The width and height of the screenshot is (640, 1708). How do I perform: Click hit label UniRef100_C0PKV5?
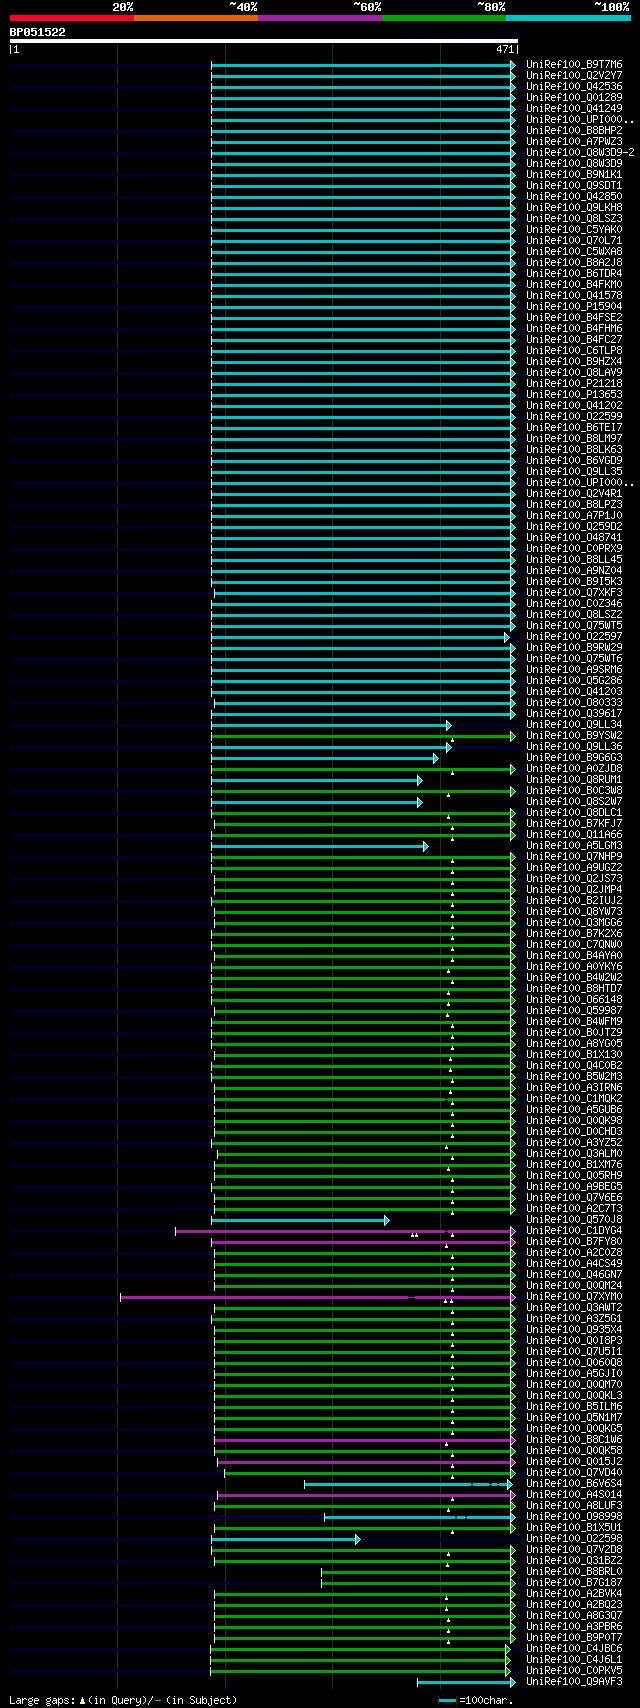pos(574,1670)
